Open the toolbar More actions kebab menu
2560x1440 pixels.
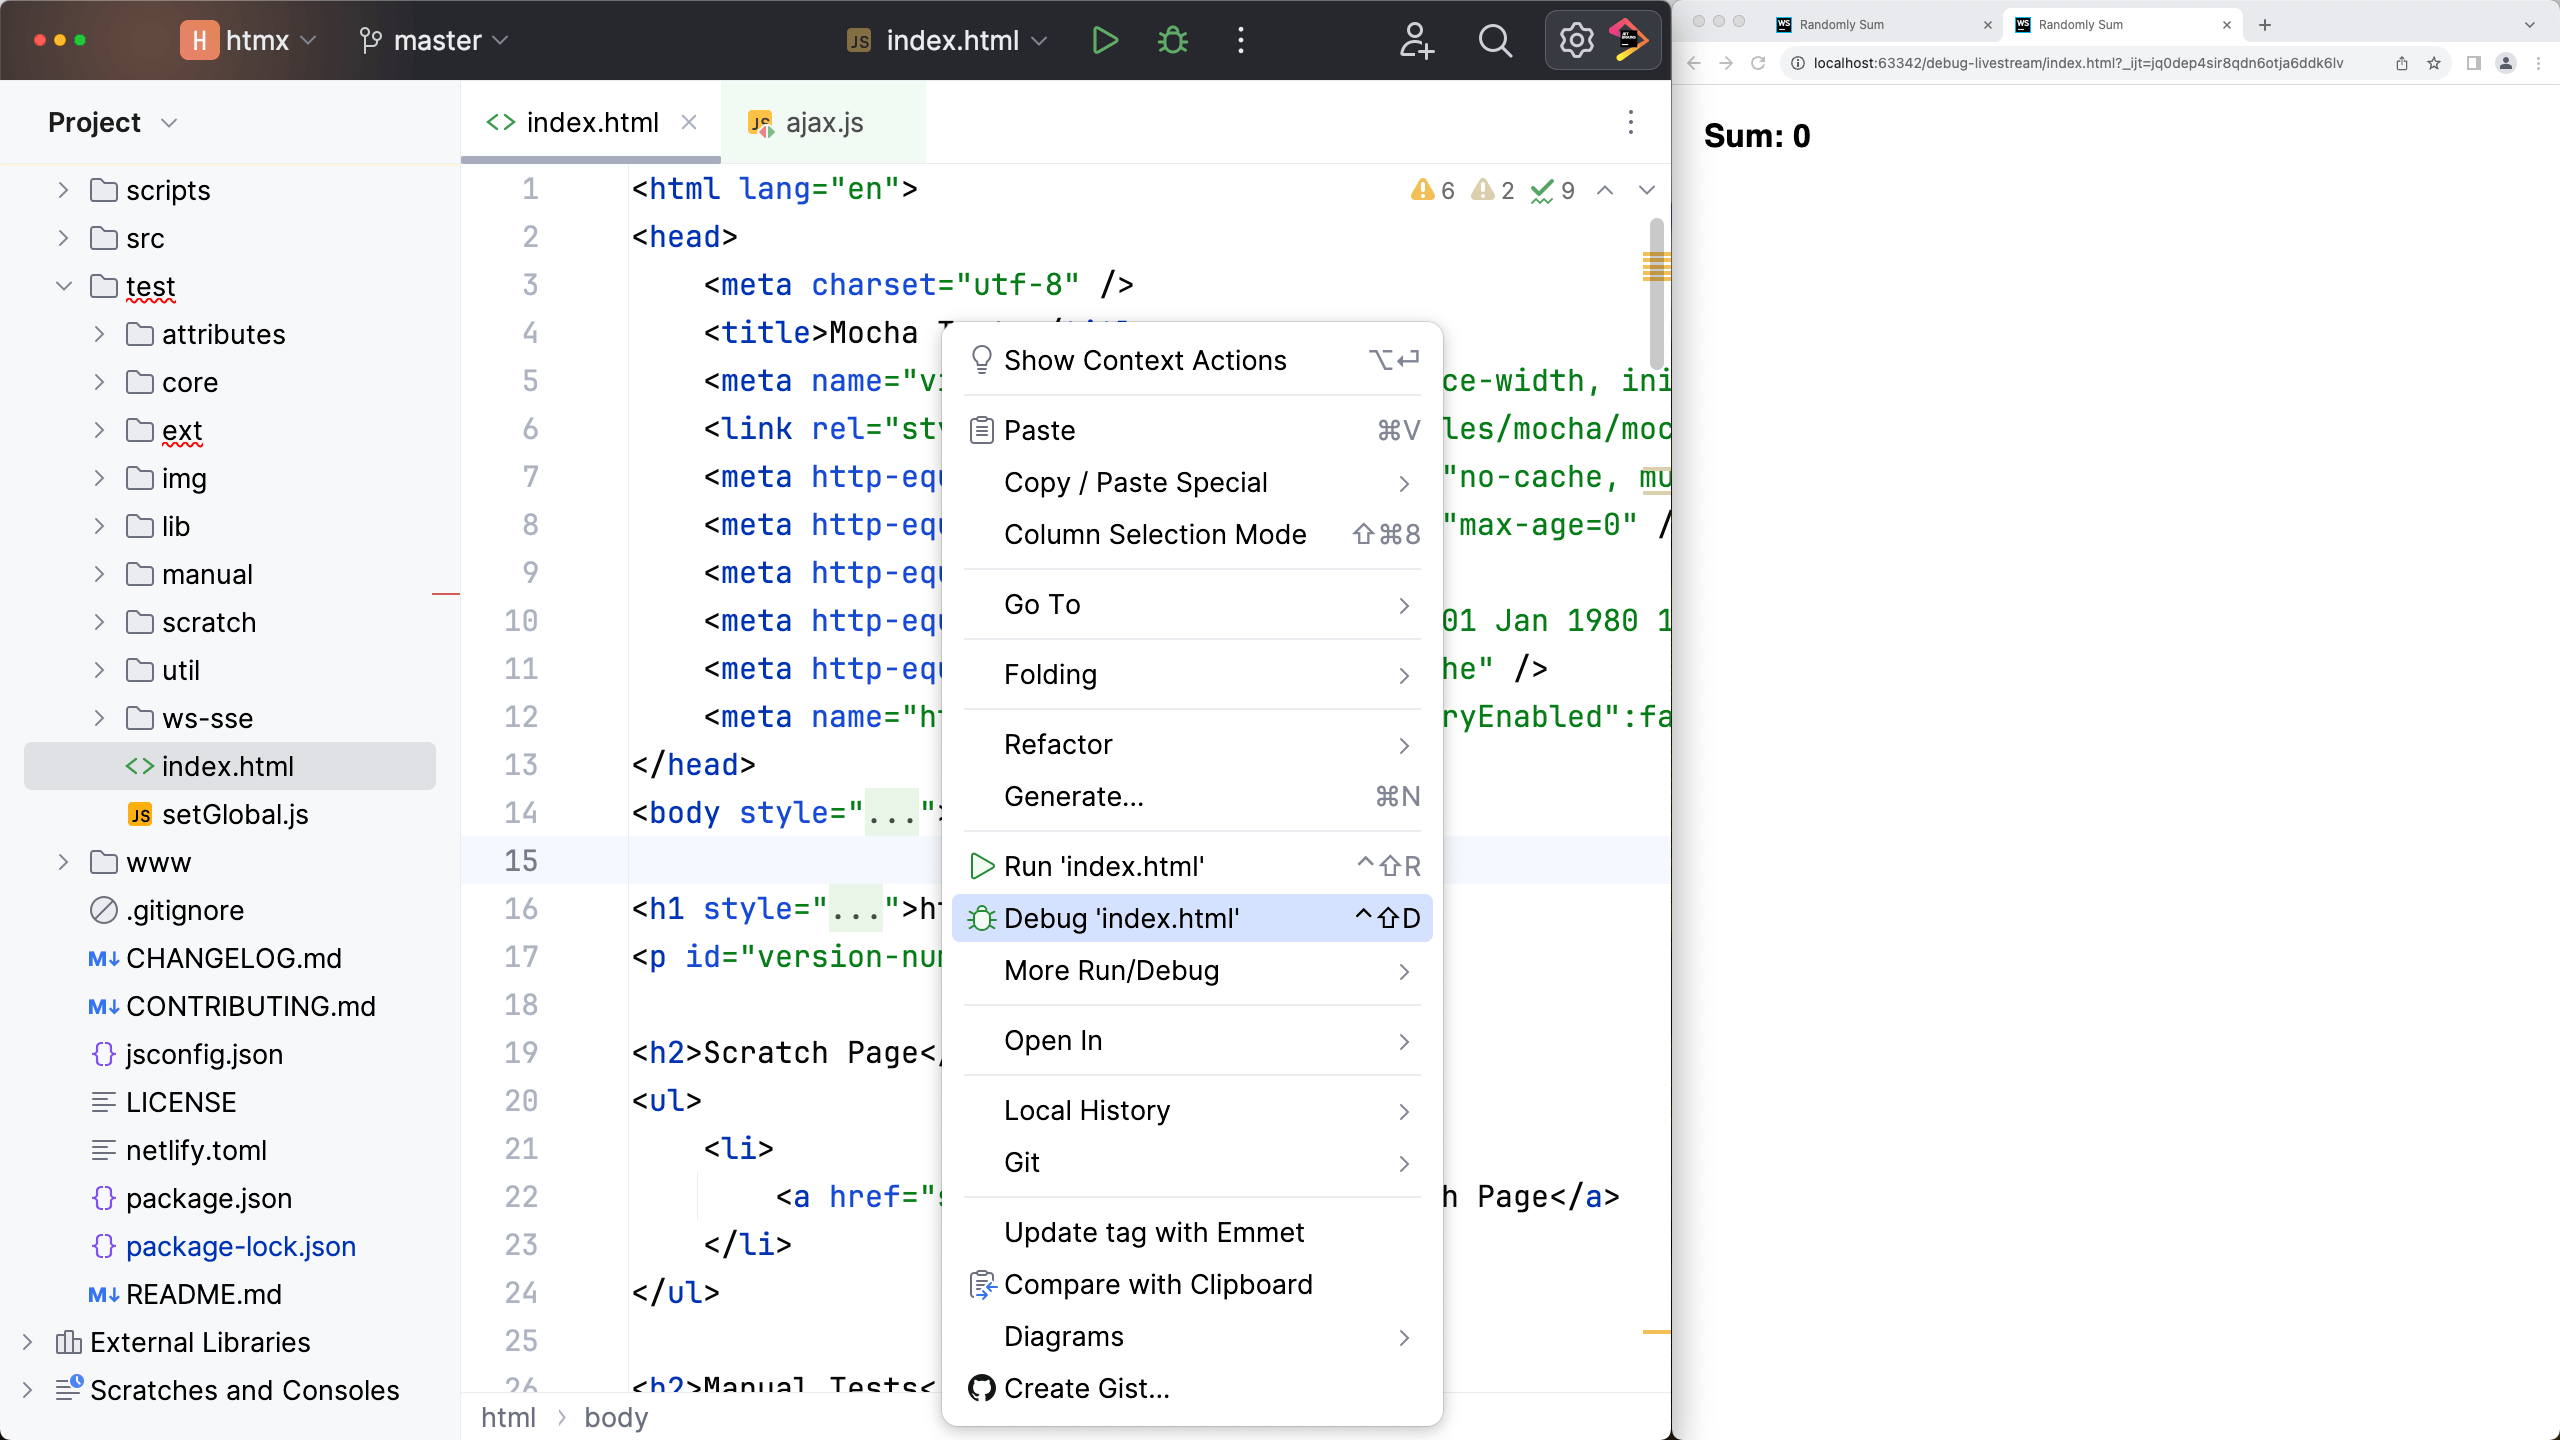[x=1241, y=40]
